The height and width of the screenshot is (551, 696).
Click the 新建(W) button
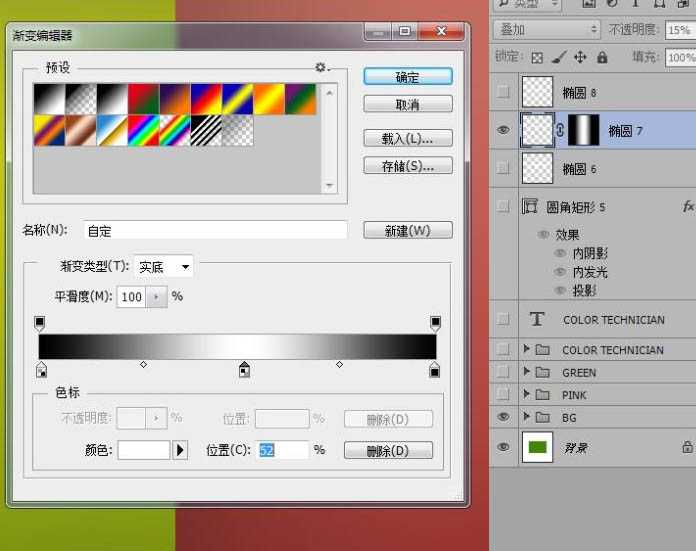tap(407, 230)
